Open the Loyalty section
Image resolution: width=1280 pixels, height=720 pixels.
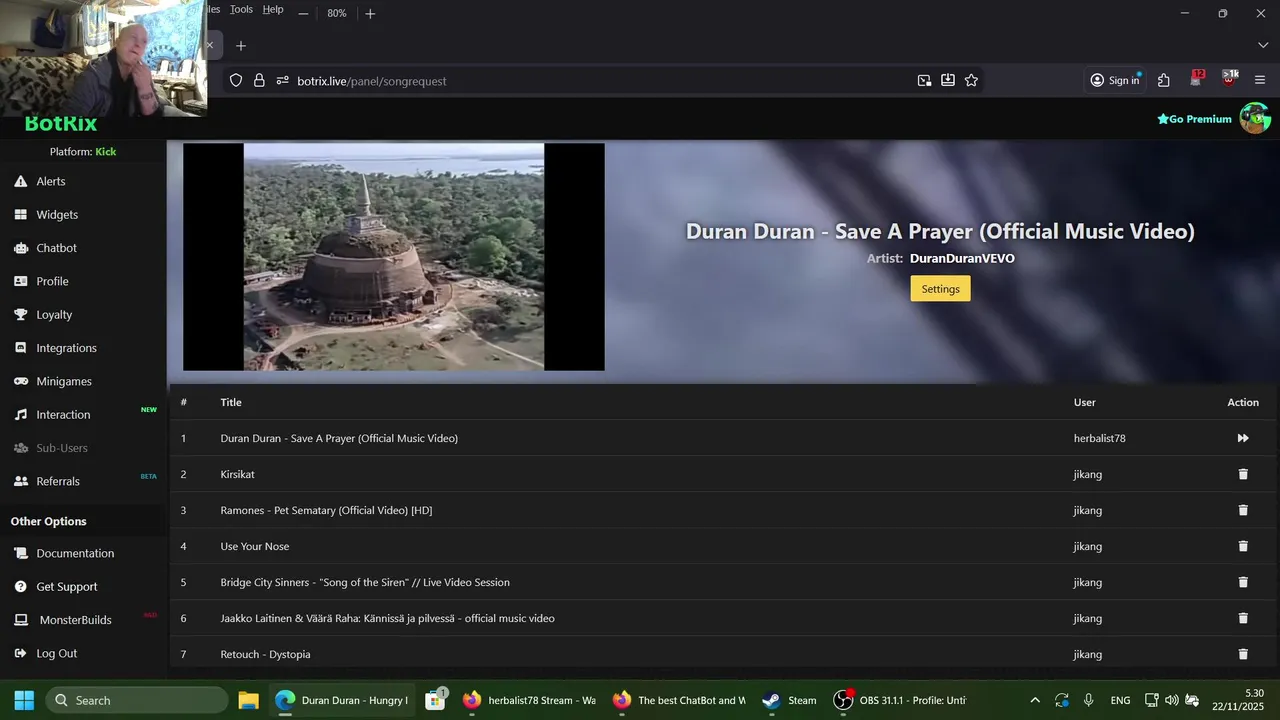54,314
